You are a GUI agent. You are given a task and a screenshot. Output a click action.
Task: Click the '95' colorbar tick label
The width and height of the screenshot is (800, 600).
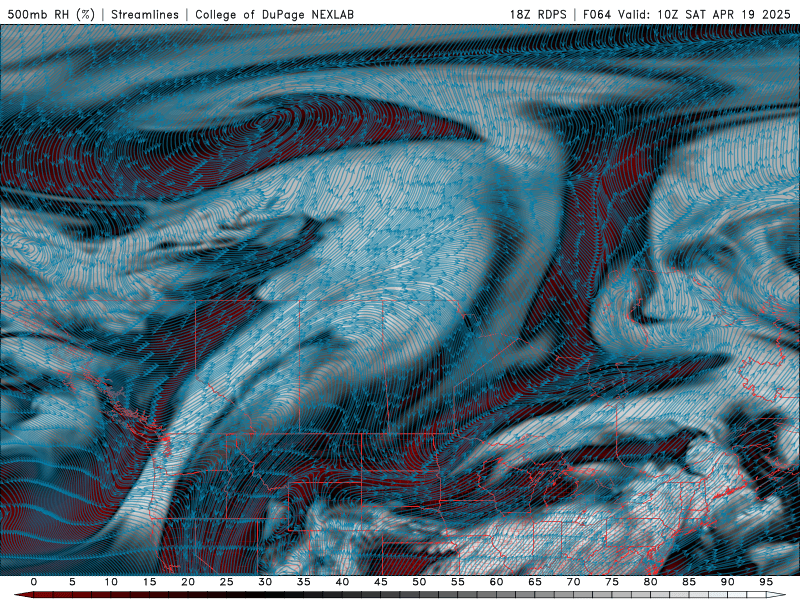pos(766,582)
